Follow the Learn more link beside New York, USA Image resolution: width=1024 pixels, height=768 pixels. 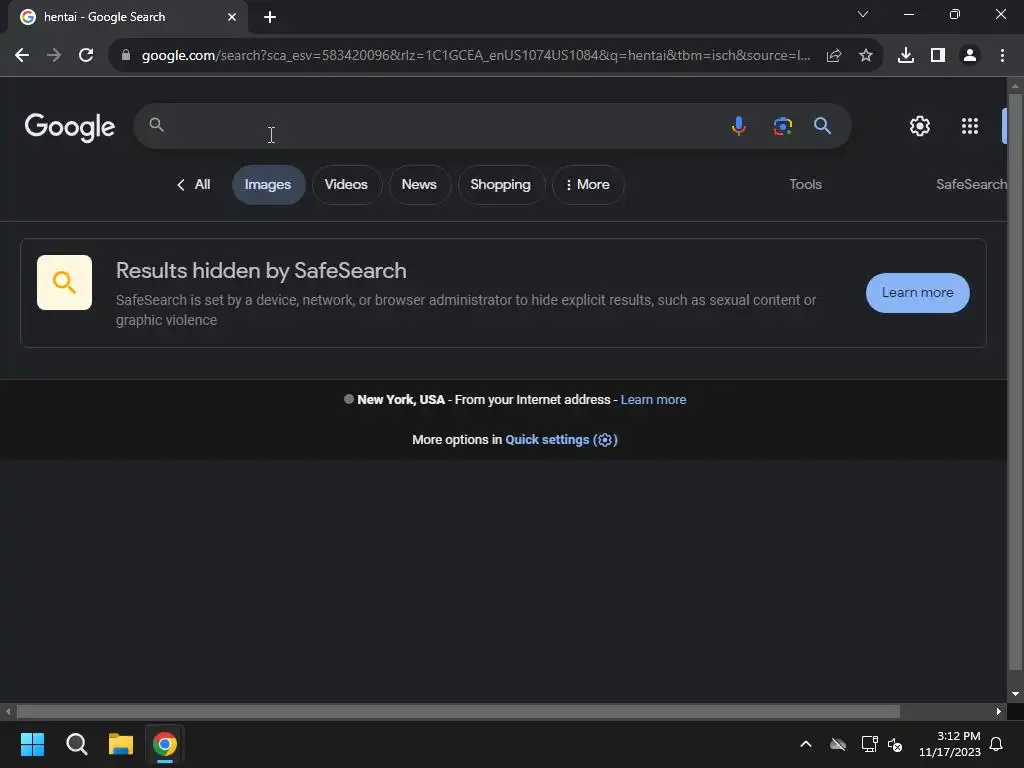point(653,400)
